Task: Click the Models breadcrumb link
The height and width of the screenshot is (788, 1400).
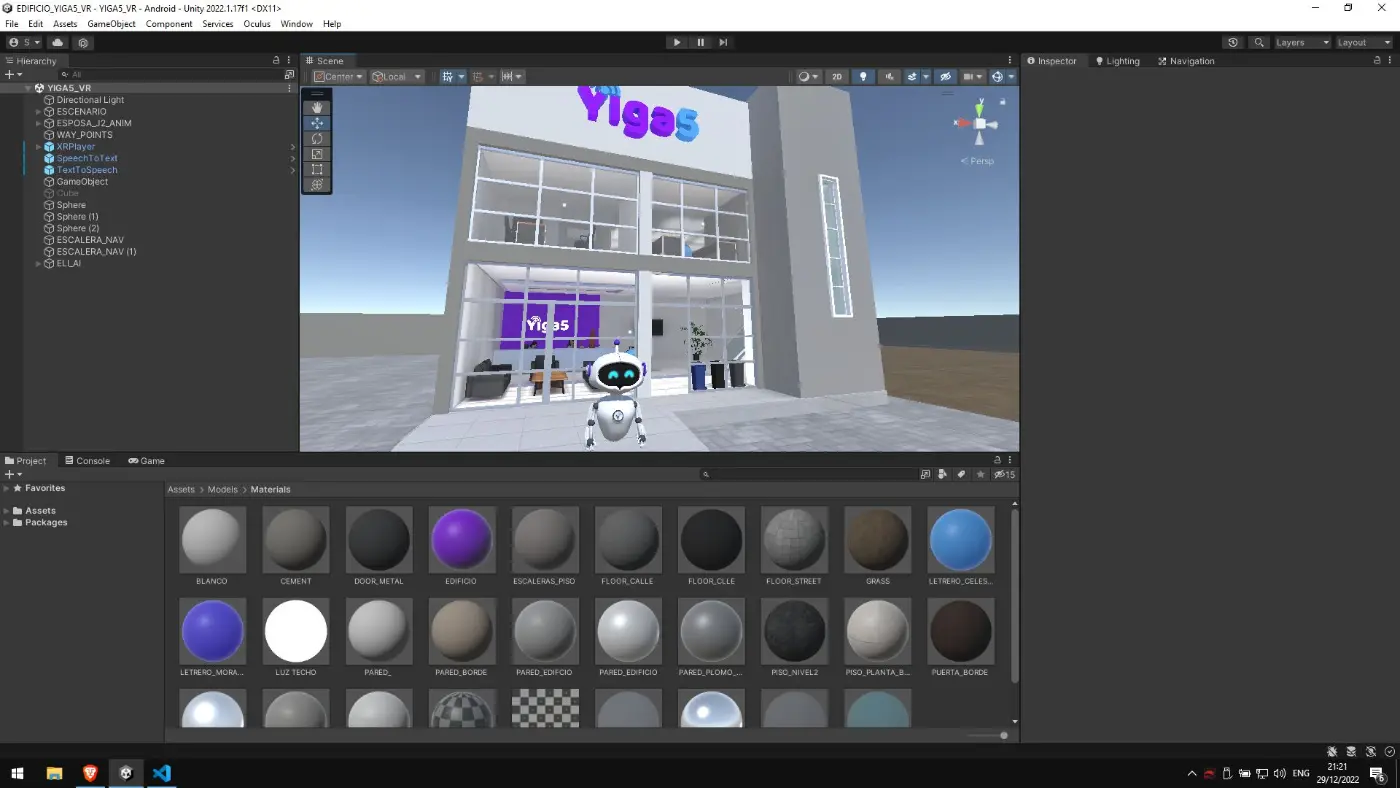Action: pyautogui.click(x=222, y=490)
